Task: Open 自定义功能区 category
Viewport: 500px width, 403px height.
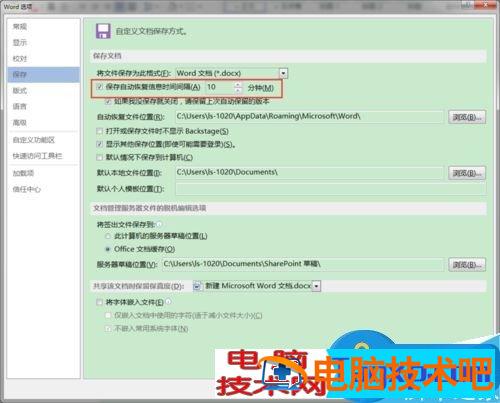Action: tap(34, 140)
